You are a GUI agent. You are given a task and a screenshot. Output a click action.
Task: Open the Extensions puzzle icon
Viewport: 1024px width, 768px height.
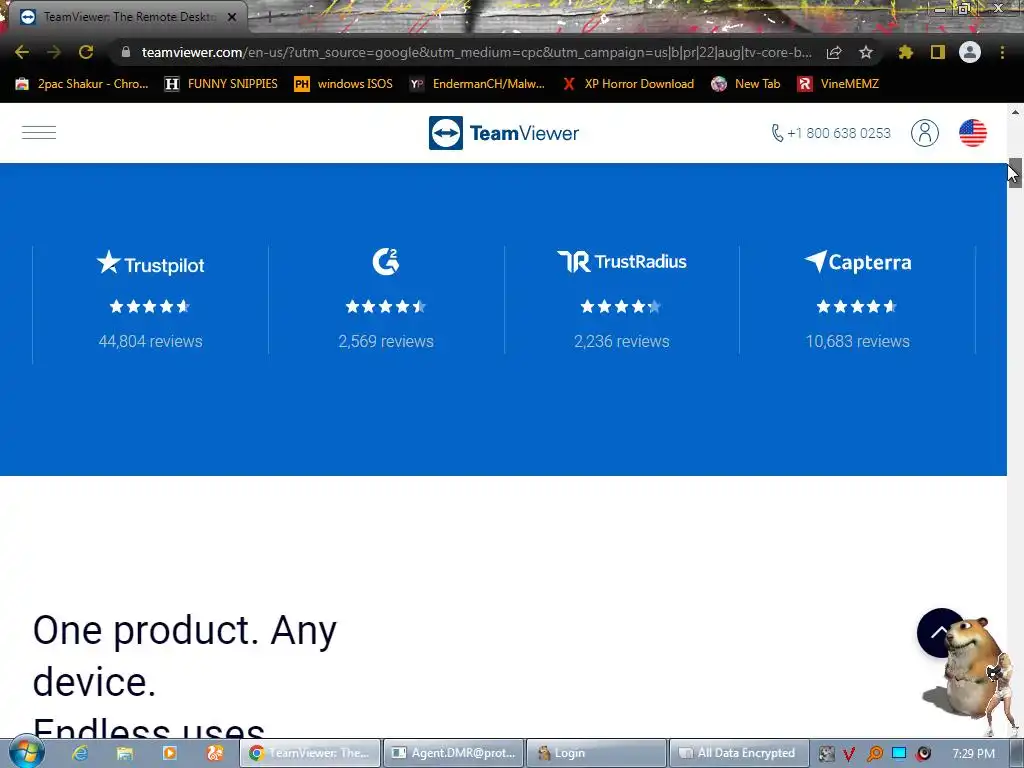(x=906, y=52)
